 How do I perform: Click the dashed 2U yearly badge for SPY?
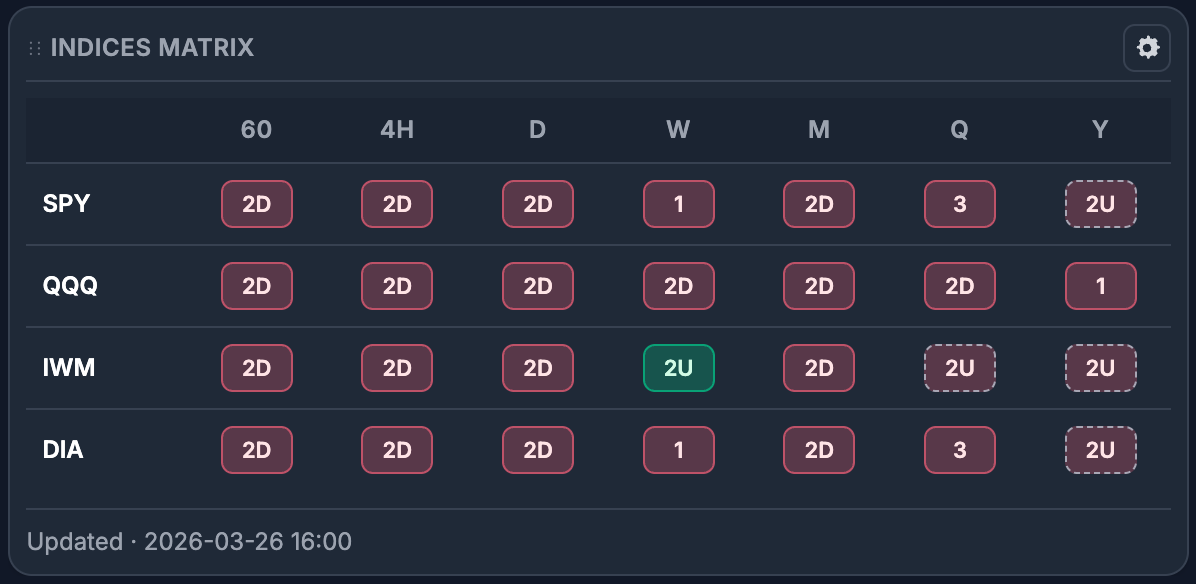[x=1100, y=204]
